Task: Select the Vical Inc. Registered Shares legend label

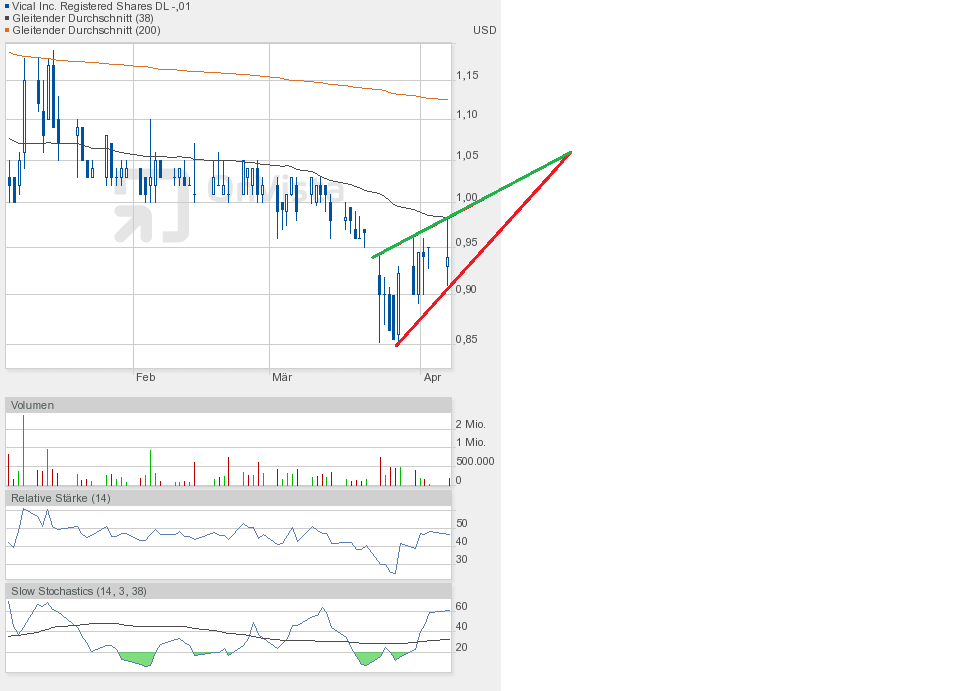Action: (x=101, y=6)
